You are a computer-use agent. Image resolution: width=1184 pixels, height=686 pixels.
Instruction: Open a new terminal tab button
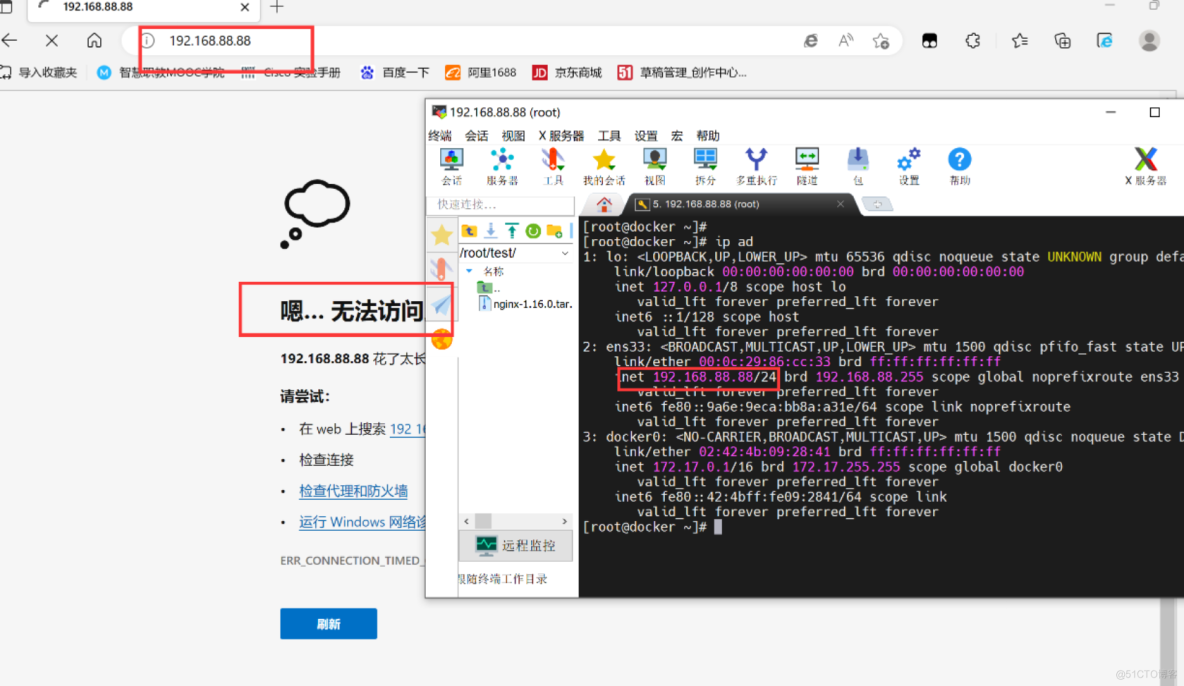(x=877, y=204)
